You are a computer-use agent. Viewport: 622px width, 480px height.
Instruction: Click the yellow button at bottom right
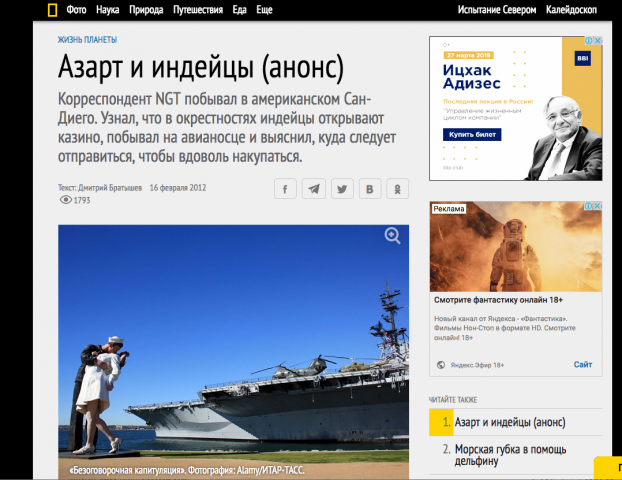608,468
